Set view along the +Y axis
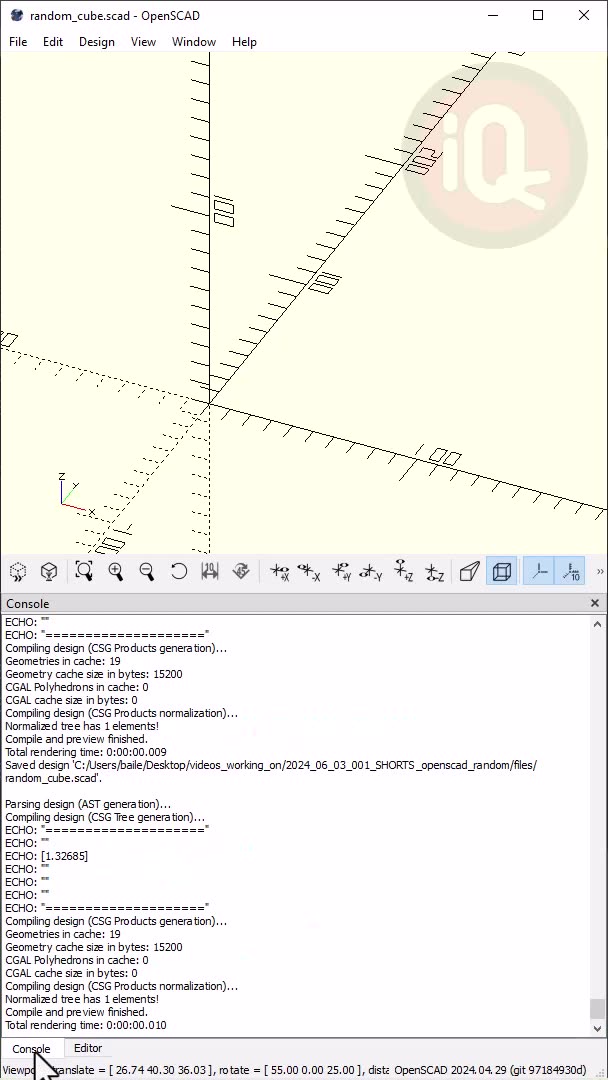The height and width of the screenshot is (1080, 608). coord(341,572)
